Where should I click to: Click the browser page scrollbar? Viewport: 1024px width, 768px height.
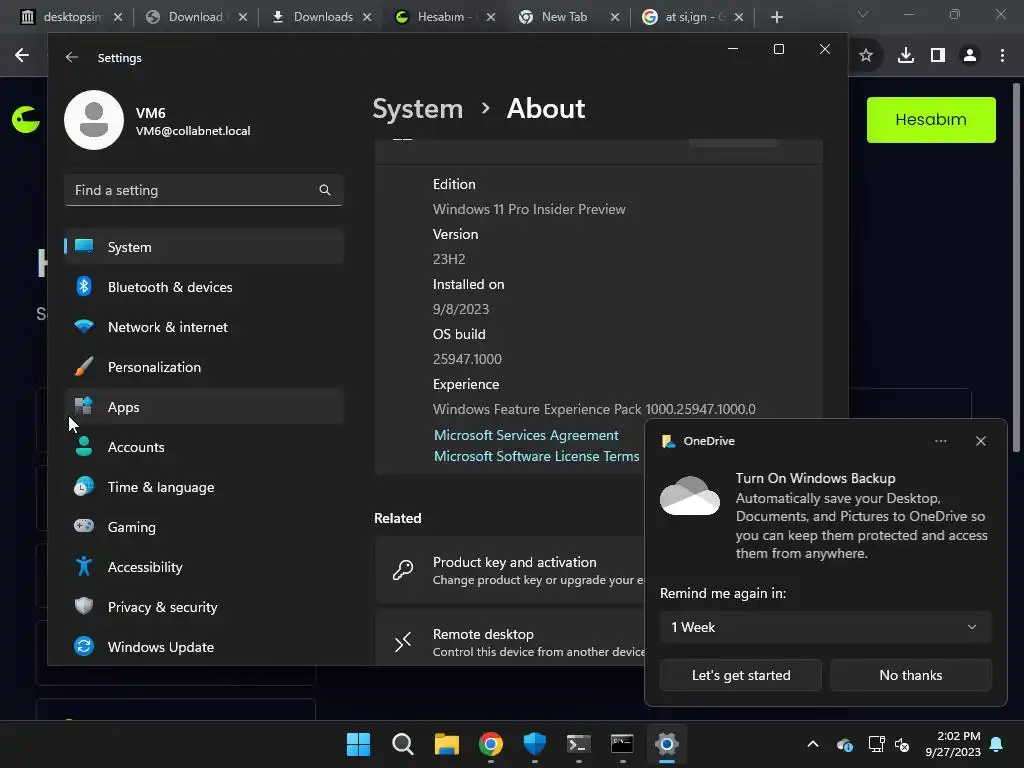click(1016, 268)
